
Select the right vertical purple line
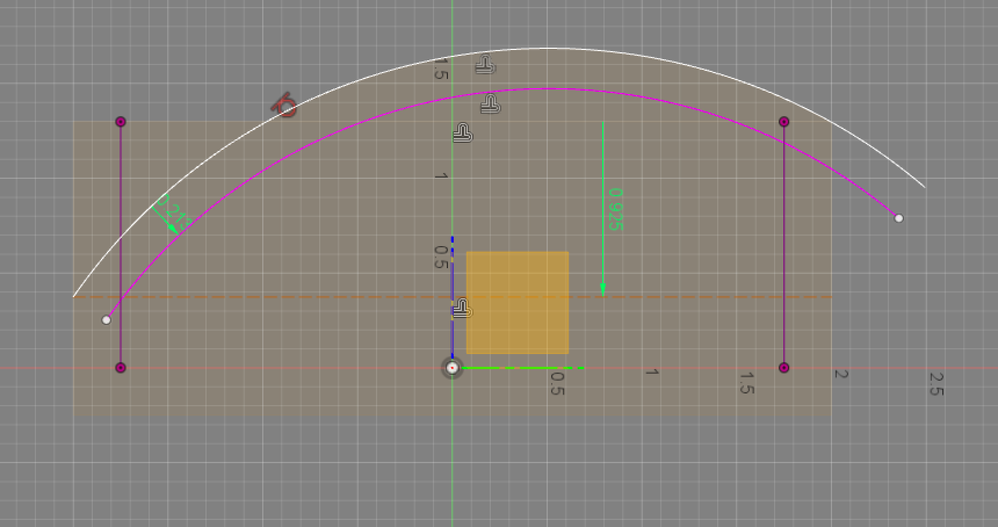coord(784,245)
